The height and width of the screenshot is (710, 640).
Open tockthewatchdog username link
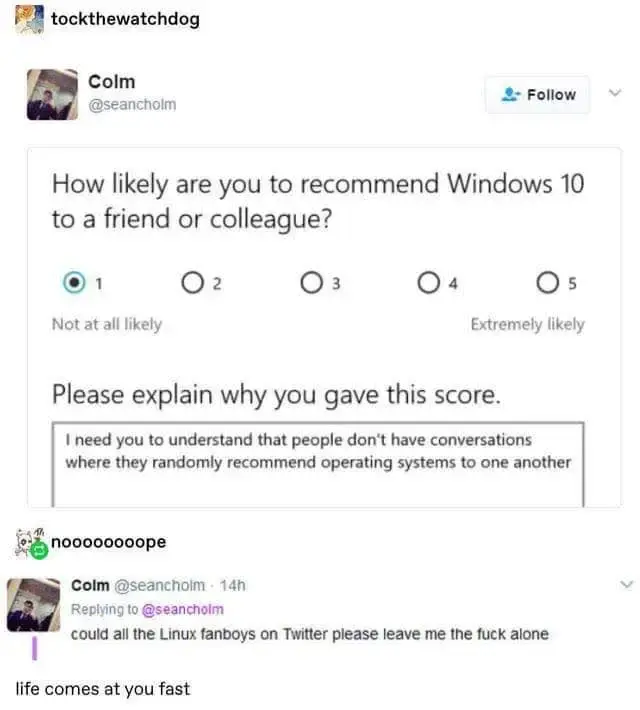[x=125, y=19]
